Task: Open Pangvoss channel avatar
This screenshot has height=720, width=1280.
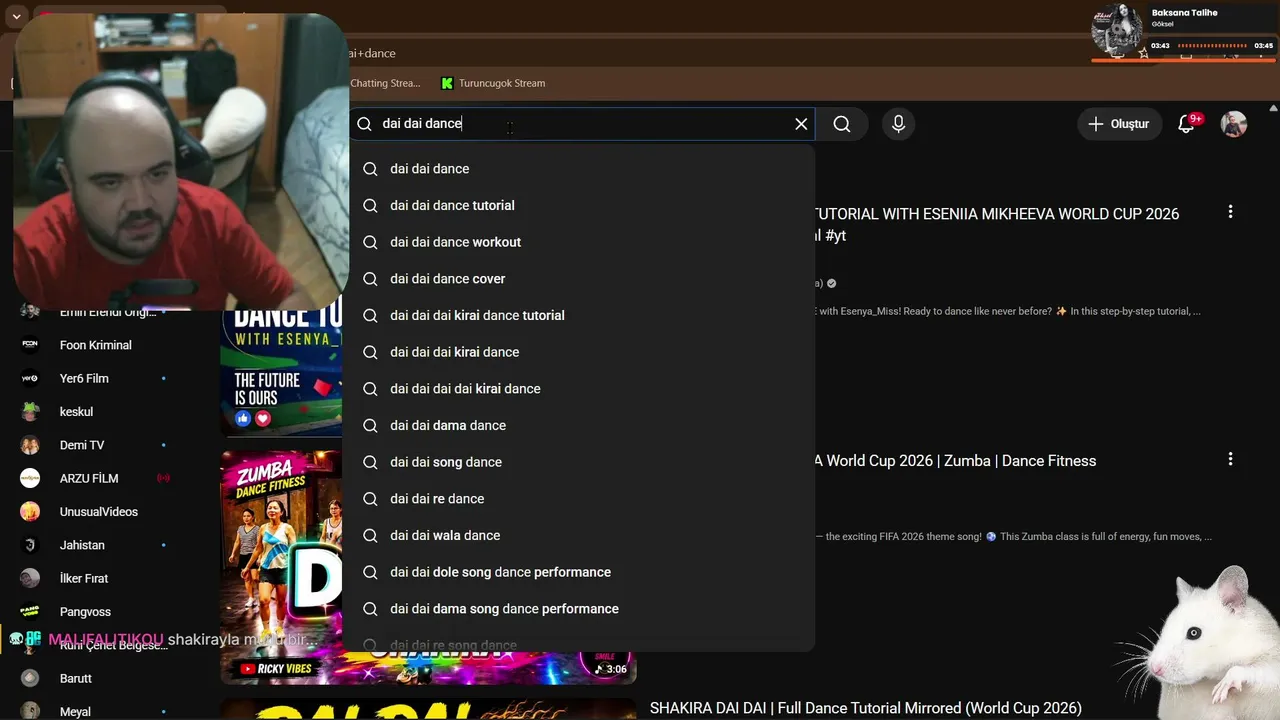Action: tap(30, 611)
